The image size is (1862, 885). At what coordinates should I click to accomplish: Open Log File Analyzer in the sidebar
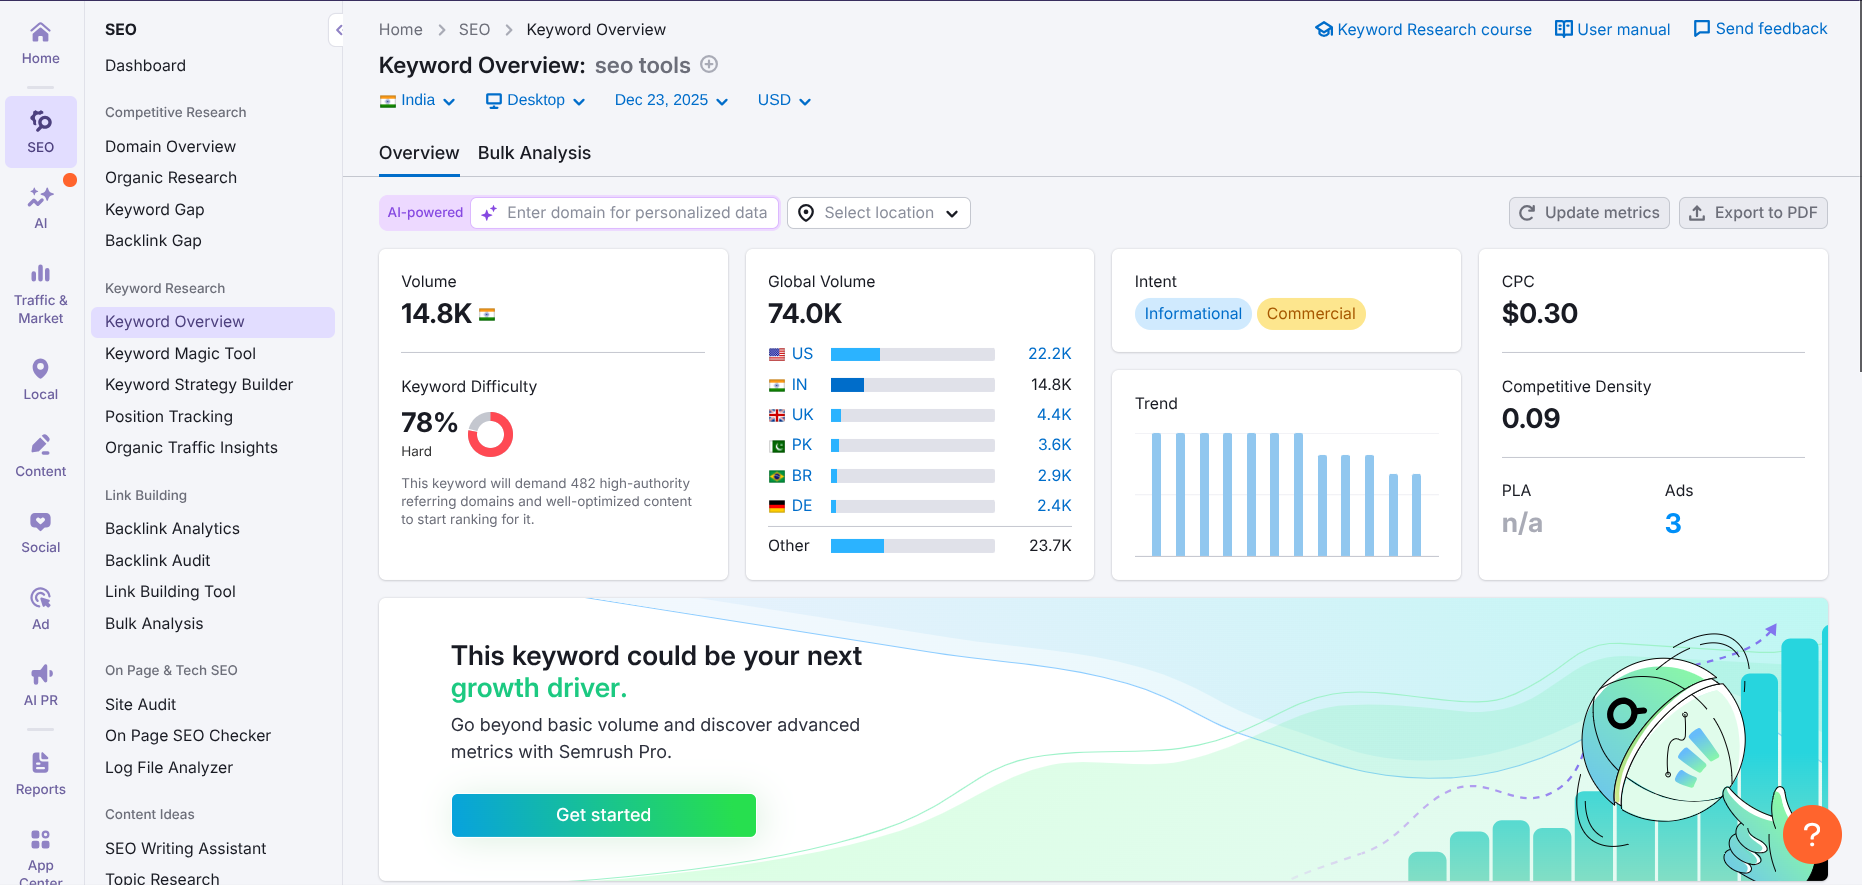[169, 768]
